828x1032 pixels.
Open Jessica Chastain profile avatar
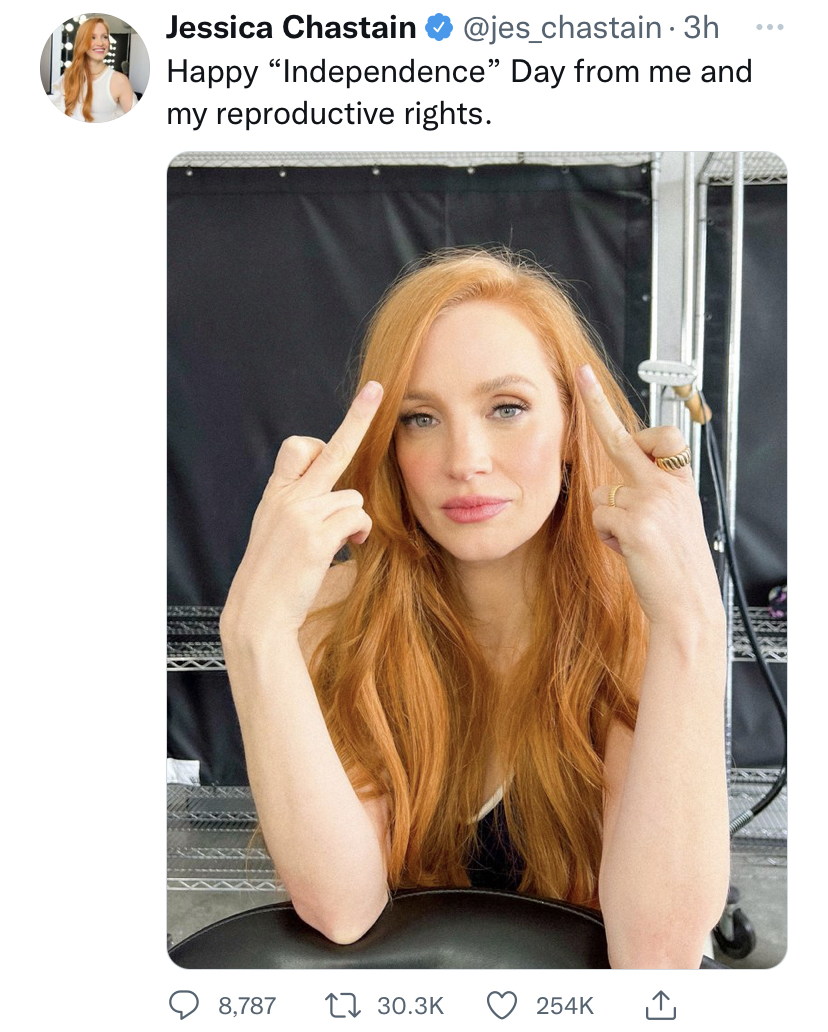click(x=95, y=68)
